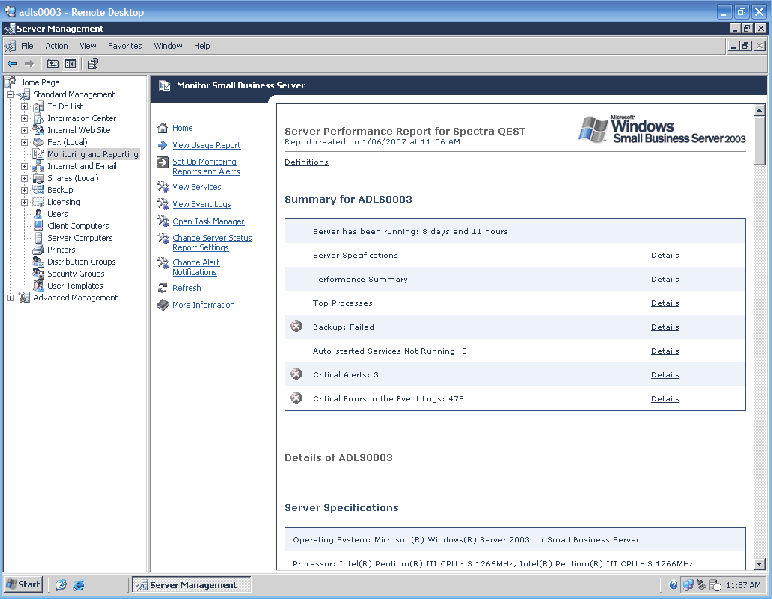Click the Definitions link
This screenshot has height=599, width=772.
[x=306, y=162]
